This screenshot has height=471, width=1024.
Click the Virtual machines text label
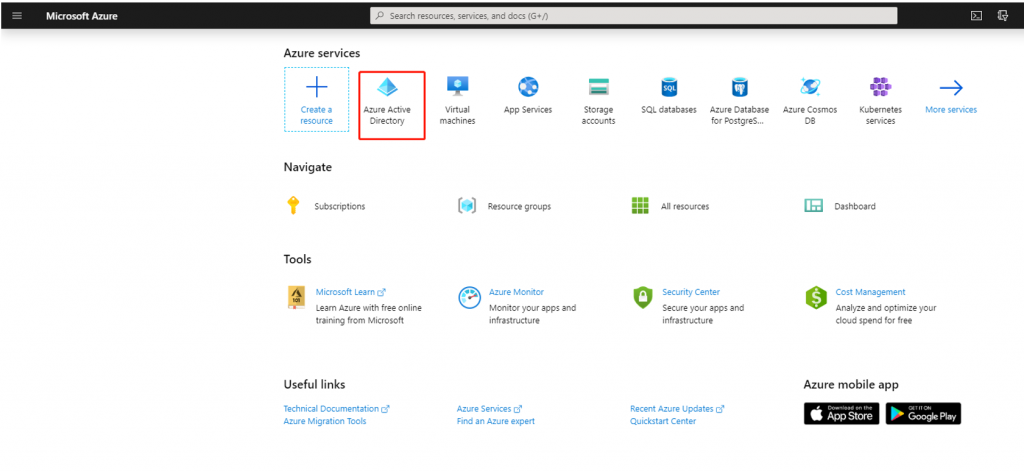457,115
